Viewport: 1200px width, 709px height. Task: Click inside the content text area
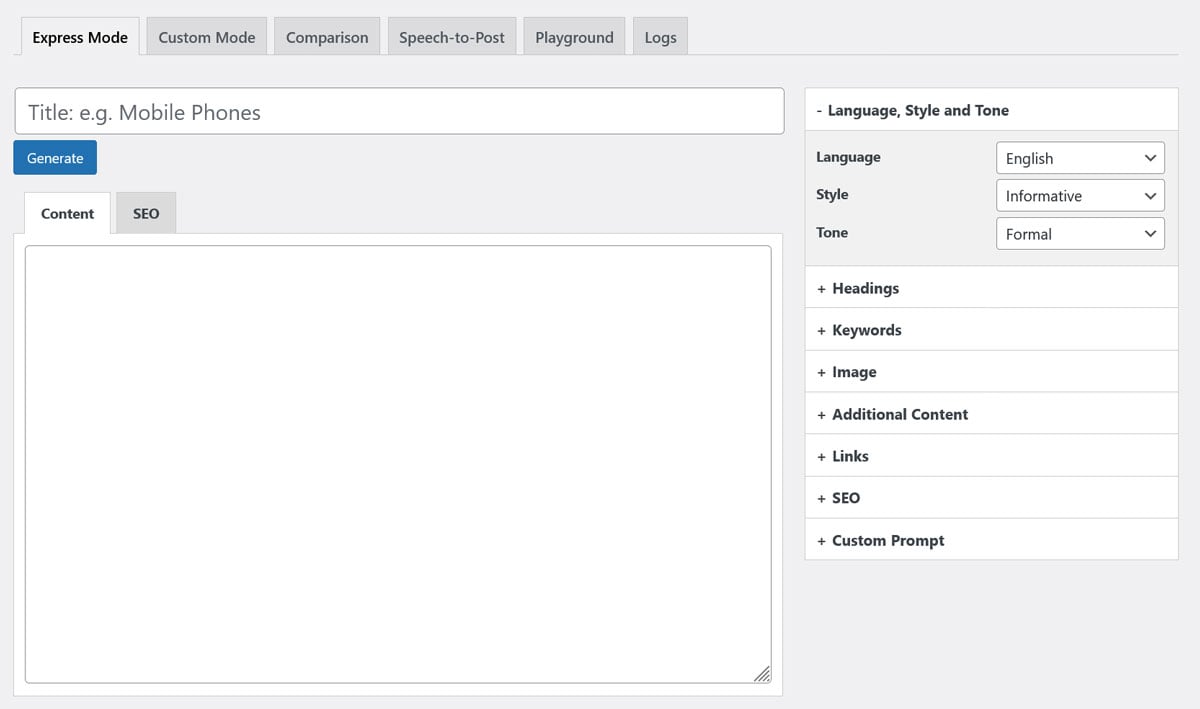(398, 464)
